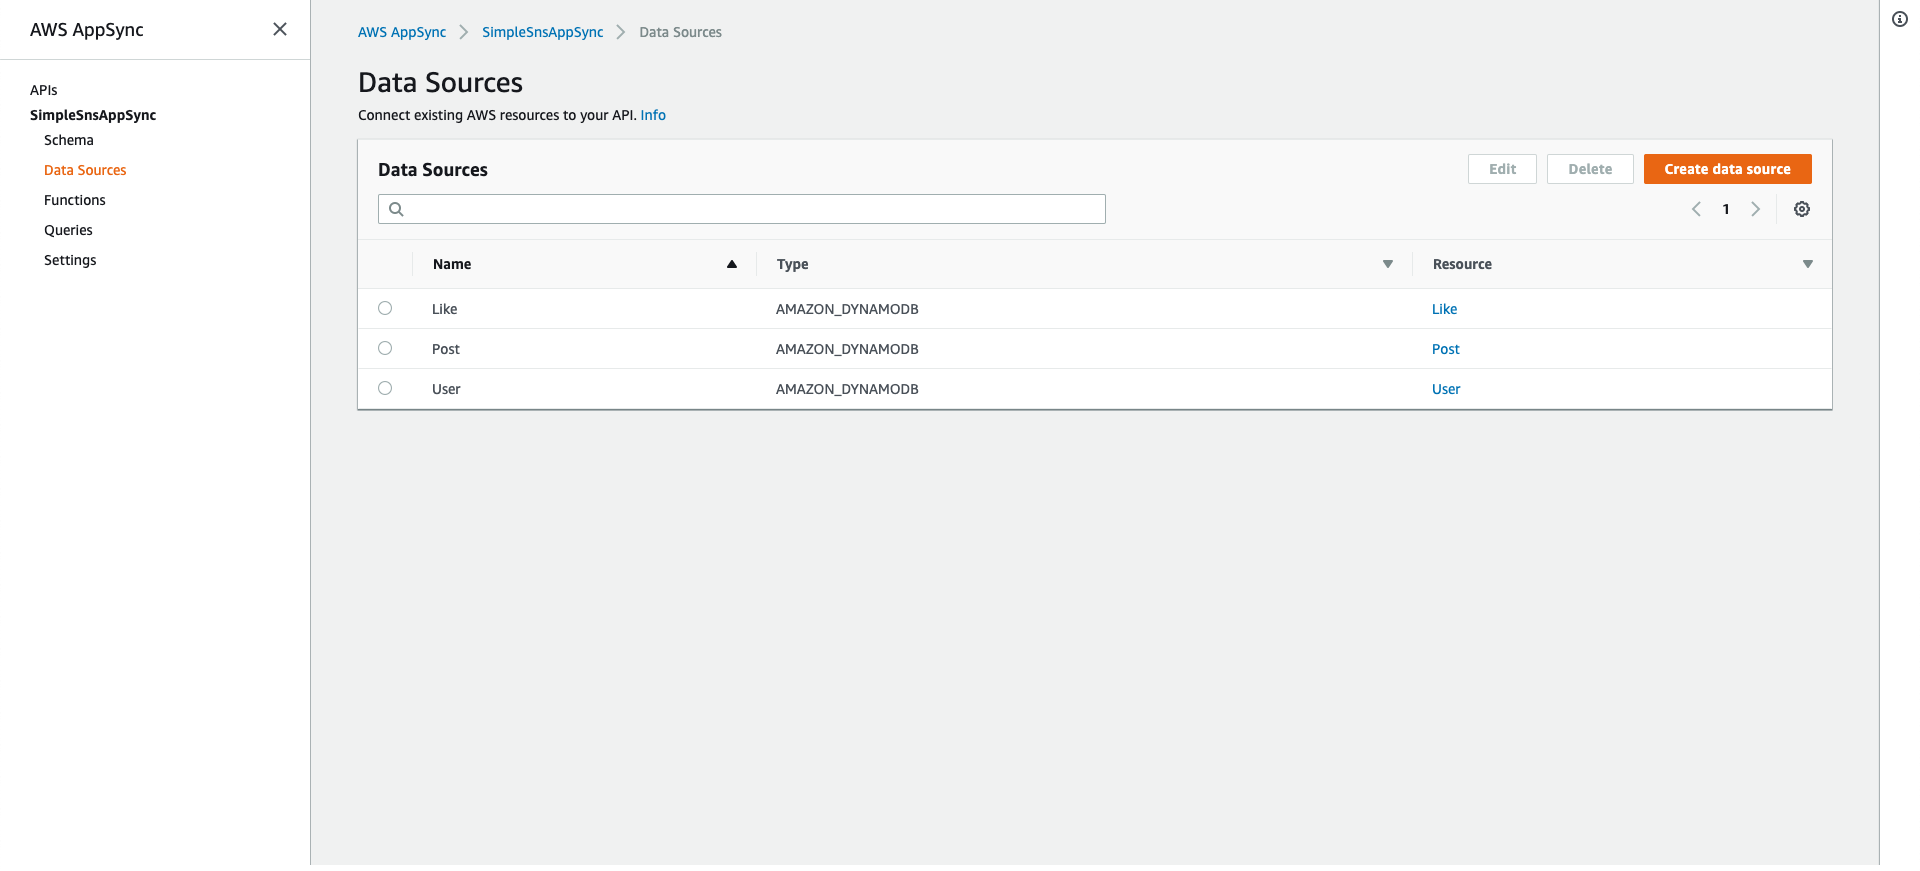Click the Resource column header
Viewport: 1920px width, 871px height.
tap(1462, 264)
